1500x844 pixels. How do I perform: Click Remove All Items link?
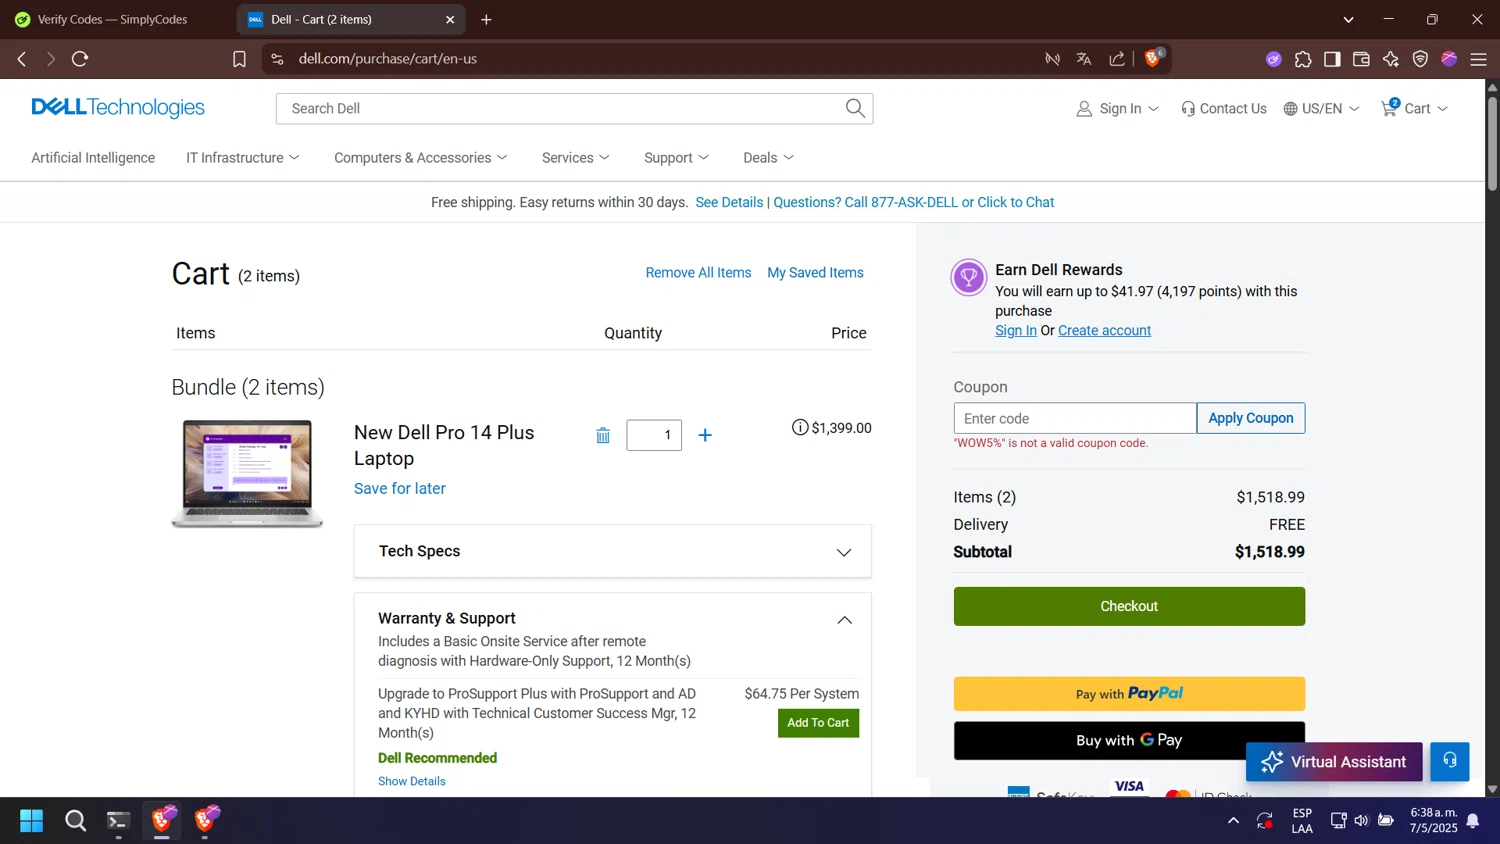tap(698, 273)
